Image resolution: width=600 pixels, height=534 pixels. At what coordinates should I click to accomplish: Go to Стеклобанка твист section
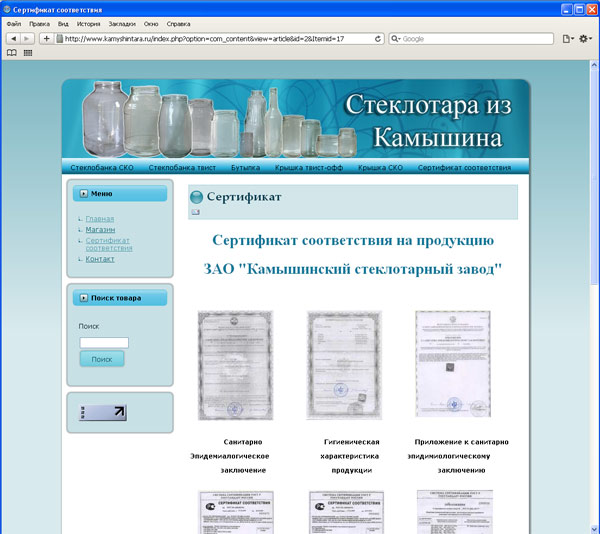[182, 168]
